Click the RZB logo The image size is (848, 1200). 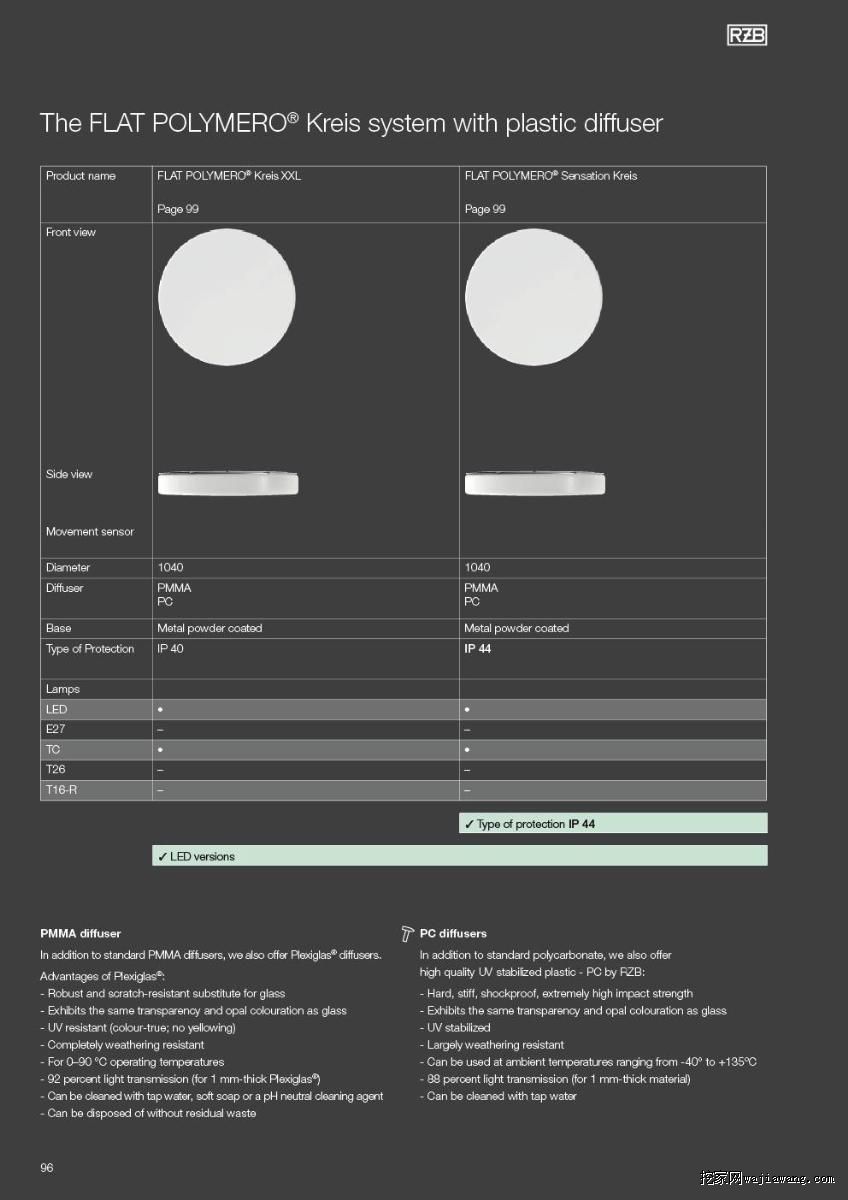tap(746, 36)
